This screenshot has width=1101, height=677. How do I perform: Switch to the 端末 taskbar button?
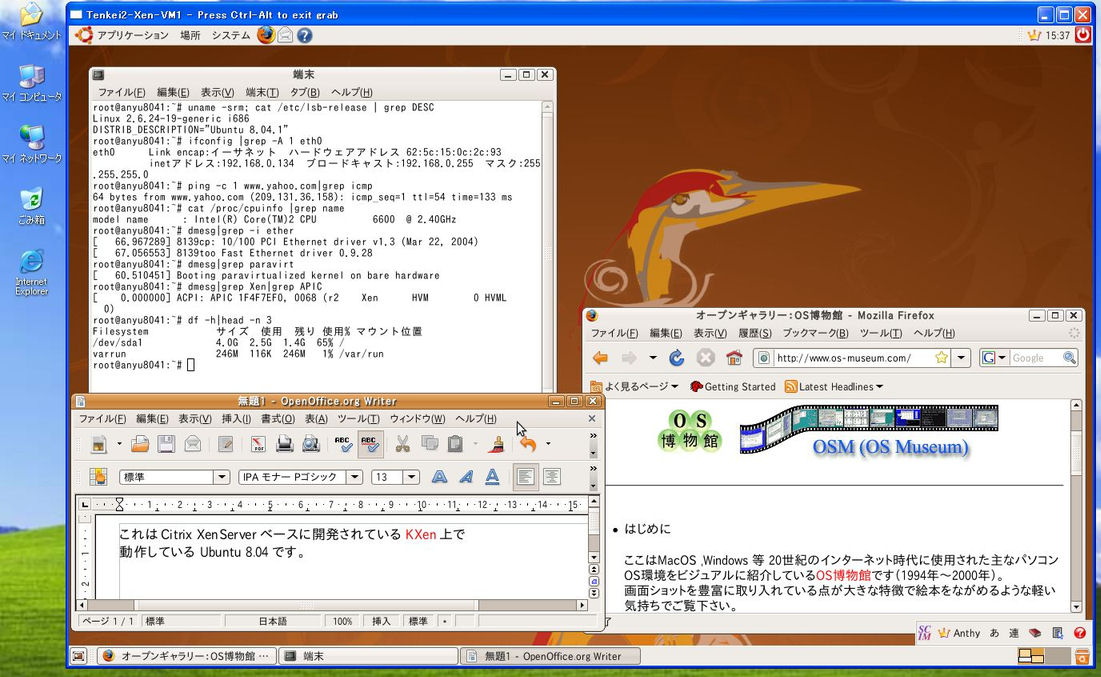pyautogui.click(x=368, y=656)
